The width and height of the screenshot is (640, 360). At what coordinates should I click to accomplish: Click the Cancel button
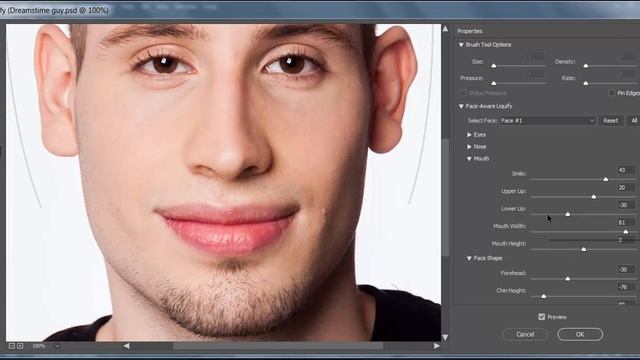(525, 334)
